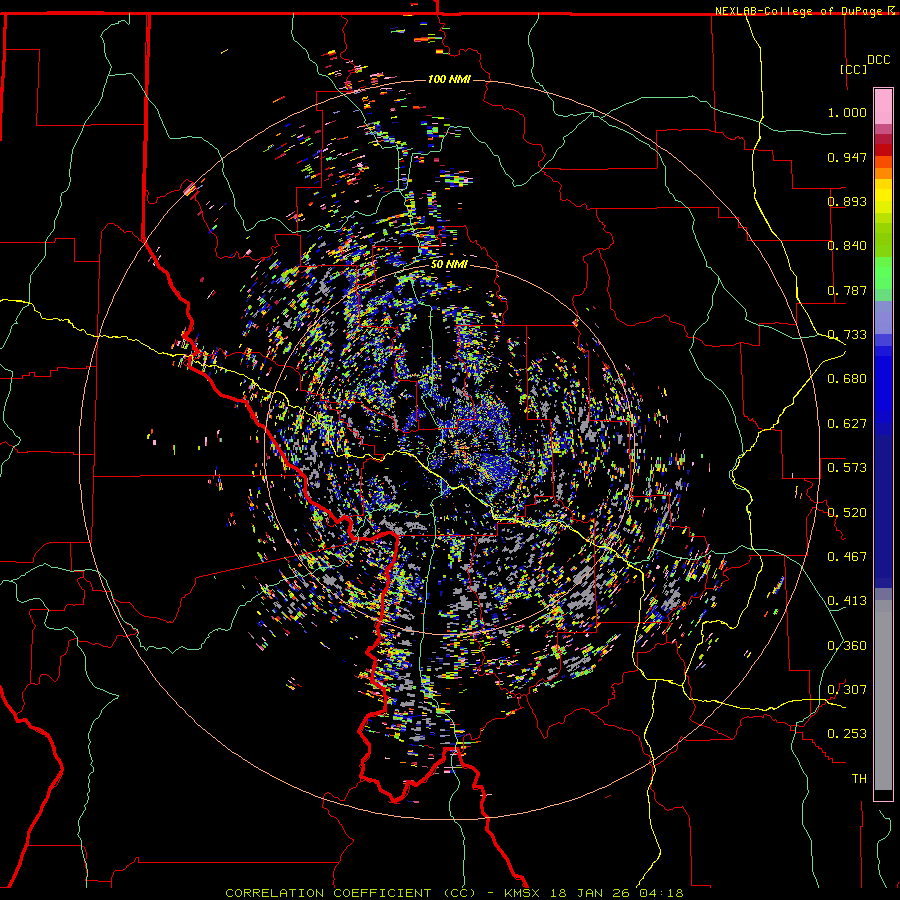Click the 0.520 scale value
The image size is (900, 900).
847,513
